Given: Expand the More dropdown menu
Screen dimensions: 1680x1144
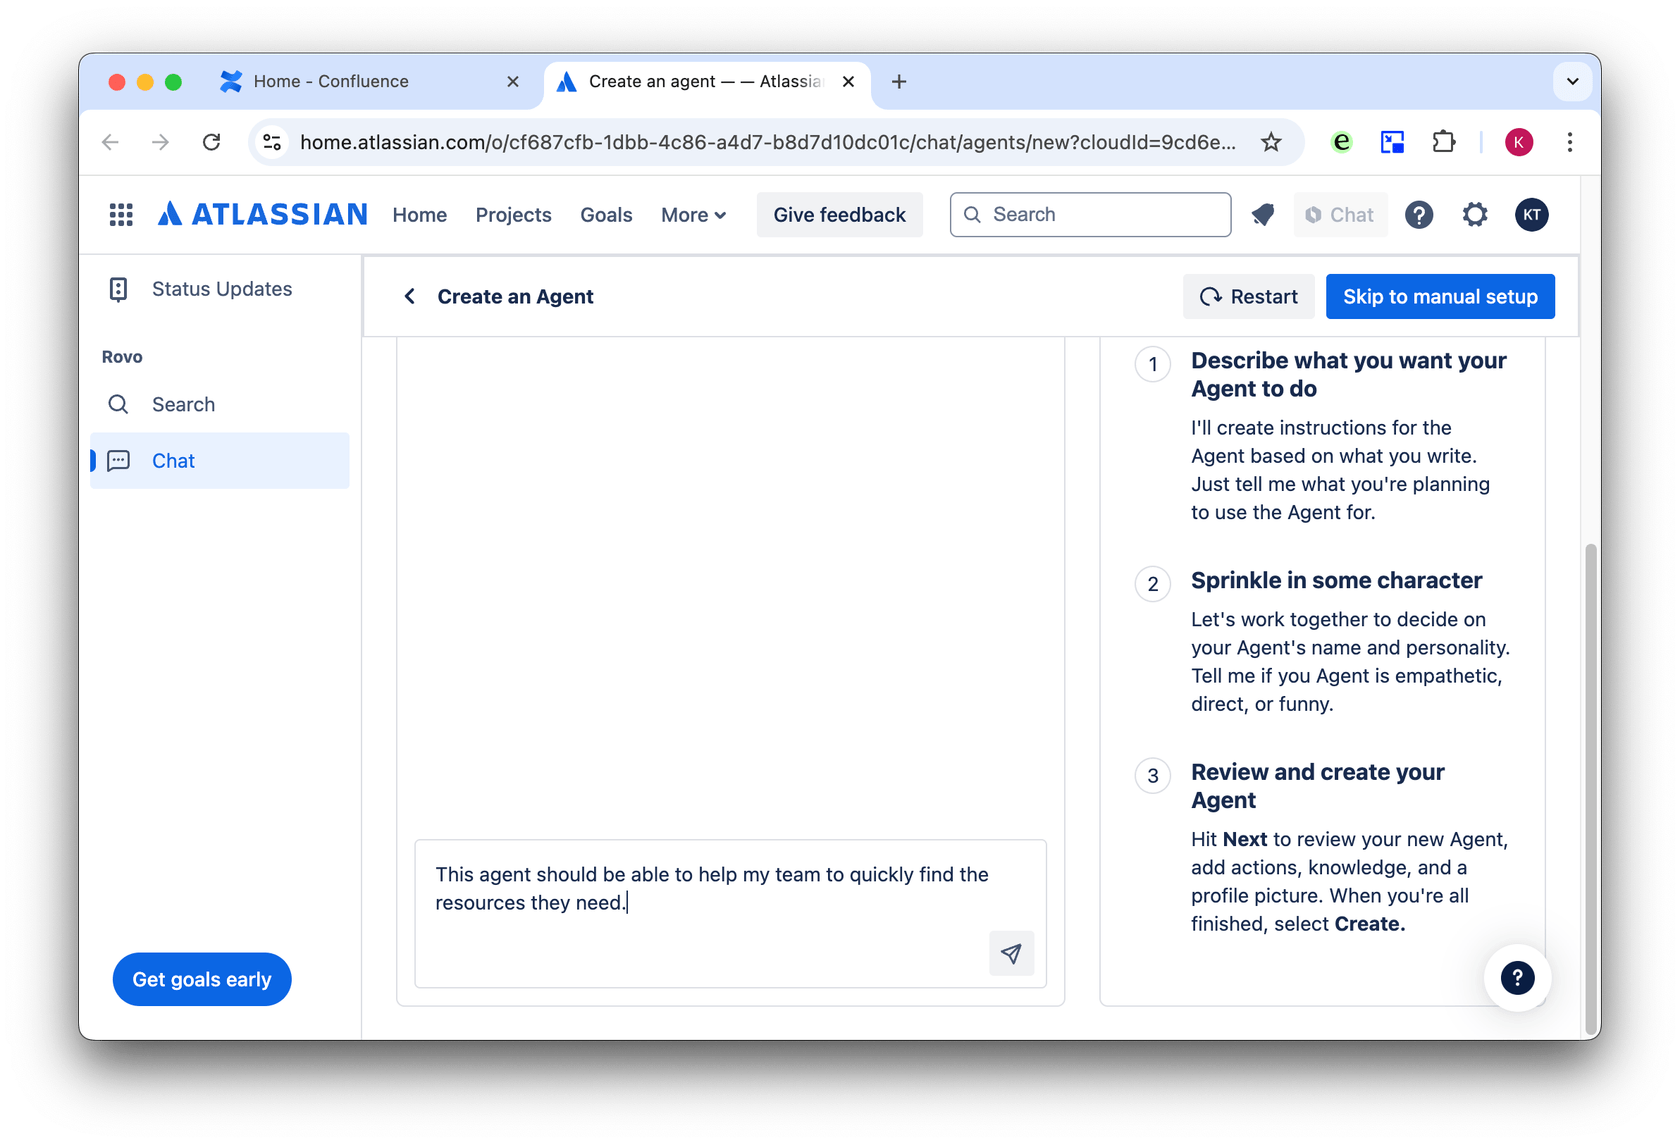Looking at the screenshot, I should (x=693, y=215).
